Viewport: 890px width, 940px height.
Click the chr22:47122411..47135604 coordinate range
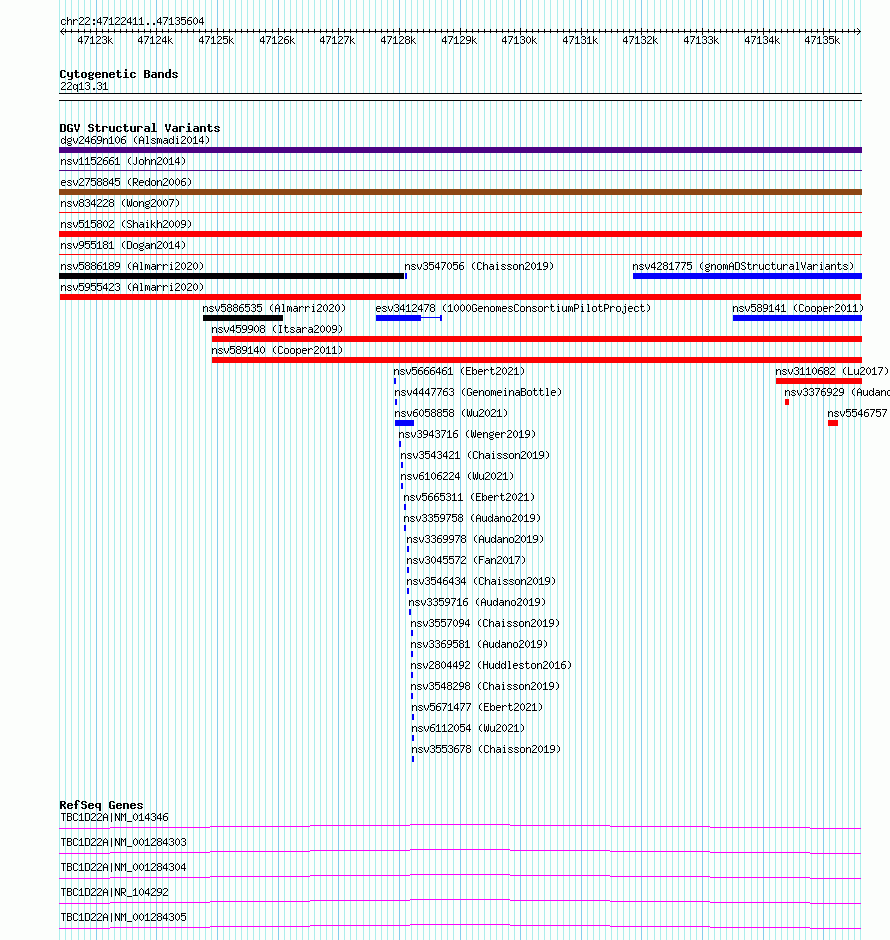click(132, 21)
